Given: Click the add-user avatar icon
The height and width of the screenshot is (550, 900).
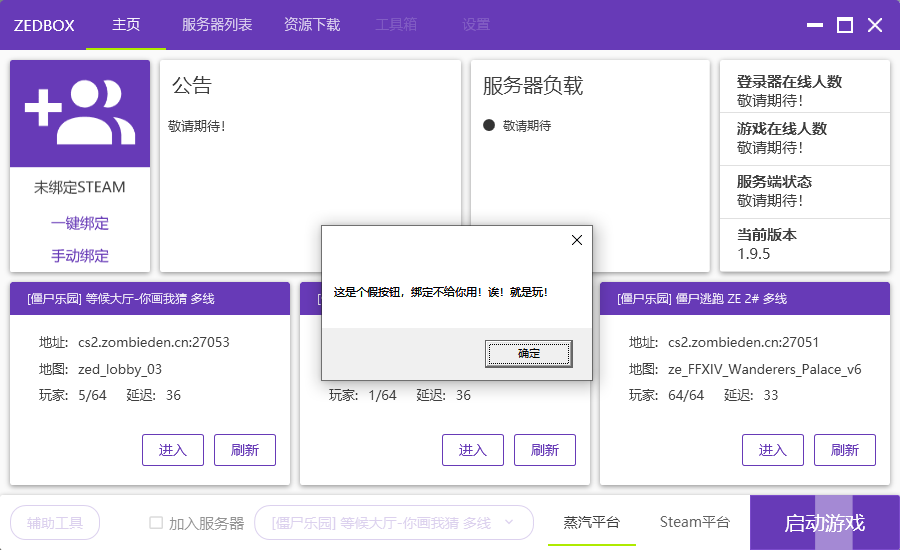Looking at the screenshot, I should coord(80,113).
